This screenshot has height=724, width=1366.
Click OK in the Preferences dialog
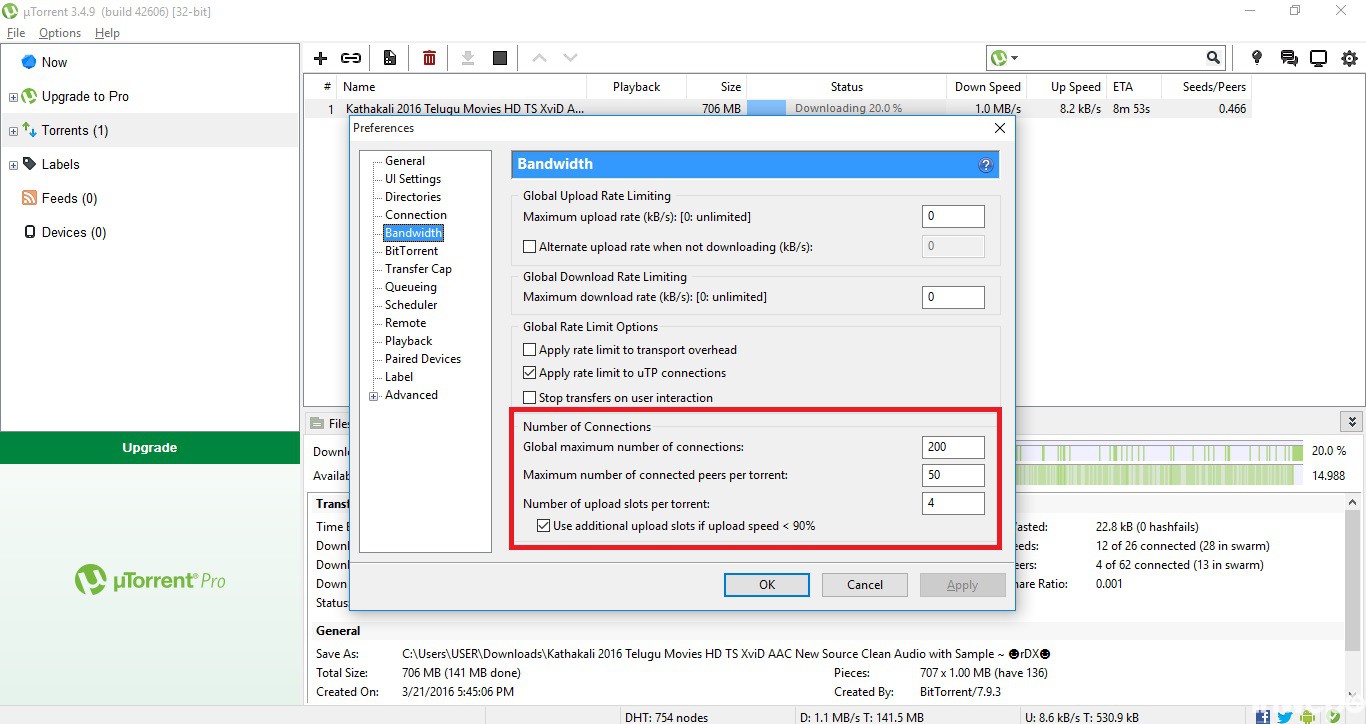click(767, 585)
